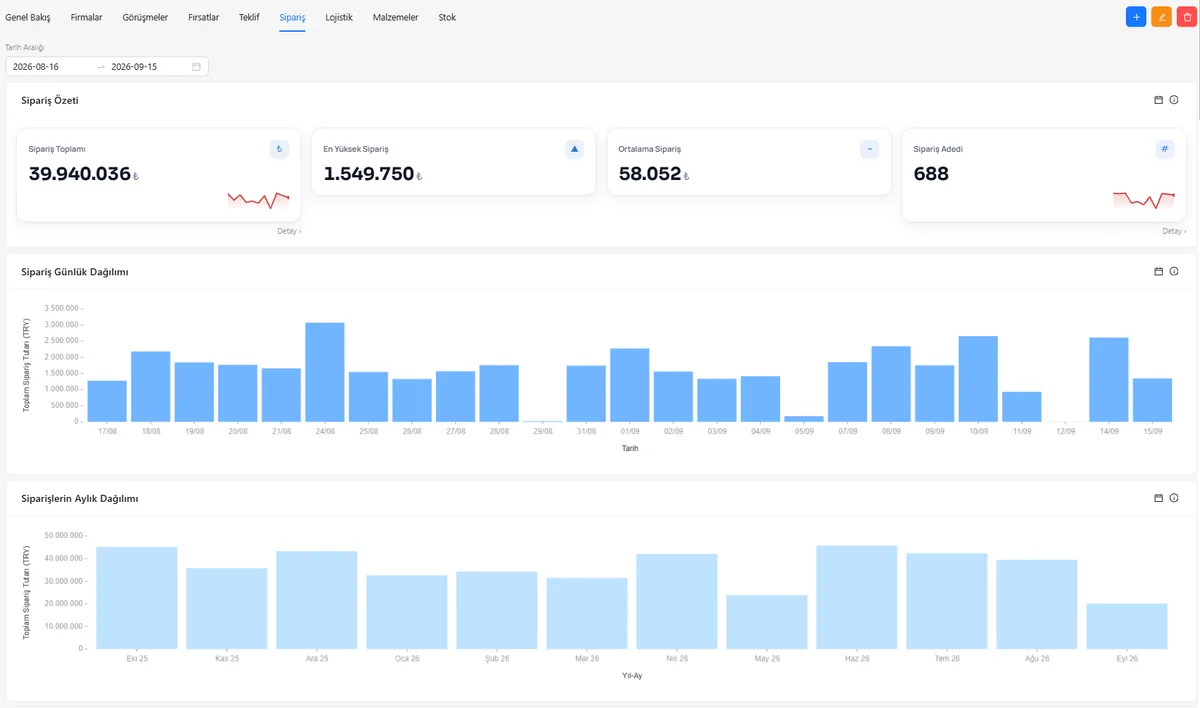Click the Eyl 26 bar in the monthly chart

tap(1127, 626)
